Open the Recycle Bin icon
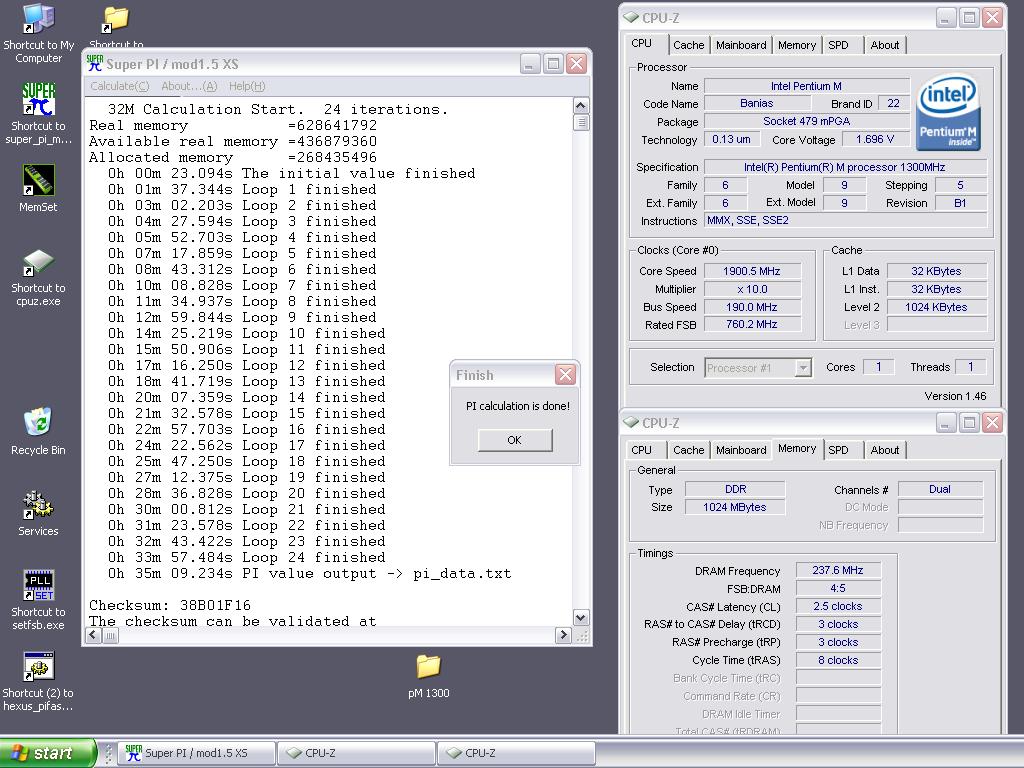Screen dimensions: 1024x768 click(39, 423)
